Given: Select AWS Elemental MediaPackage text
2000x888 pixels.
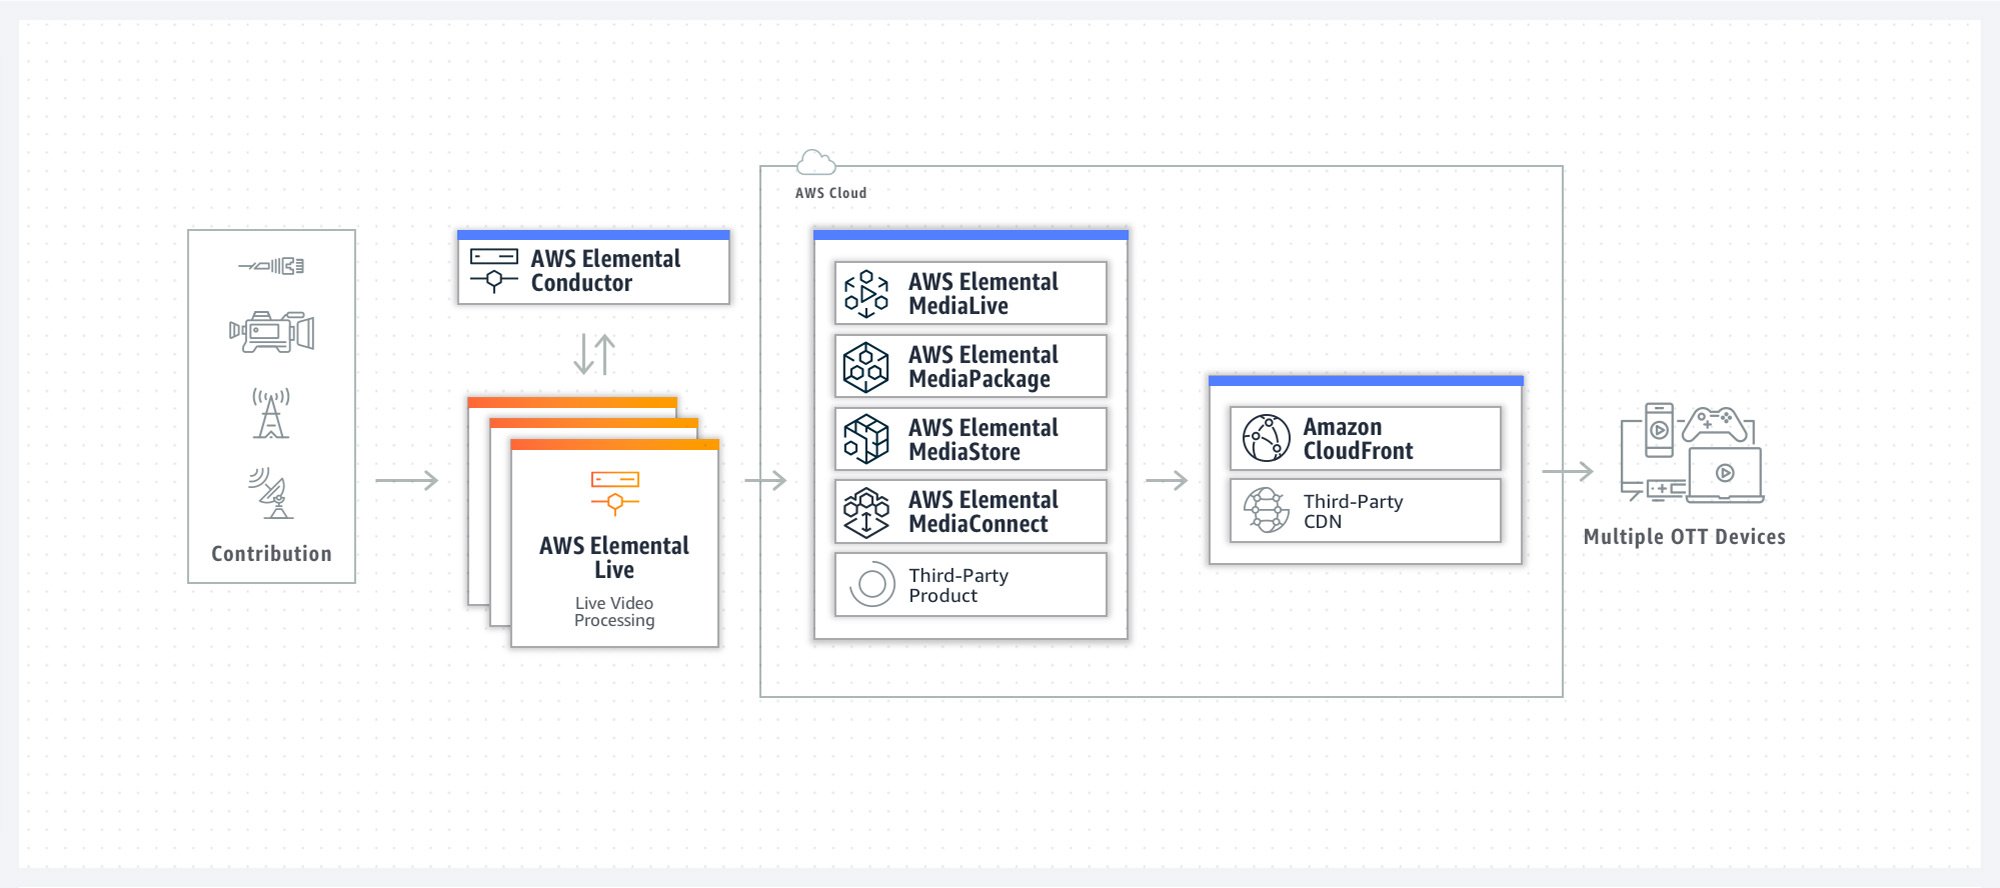Looking at the screenshot, I should click(983, 367).
